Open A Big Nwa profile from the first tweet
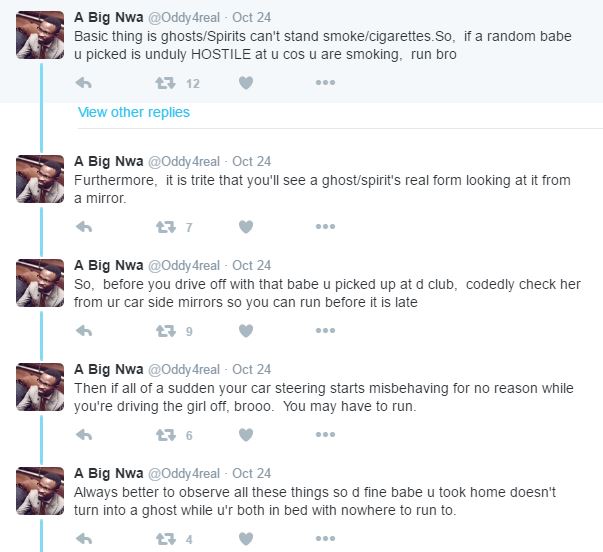Image resolution: width=603 pixels, height=552 pixels. (x=109, y=17)
